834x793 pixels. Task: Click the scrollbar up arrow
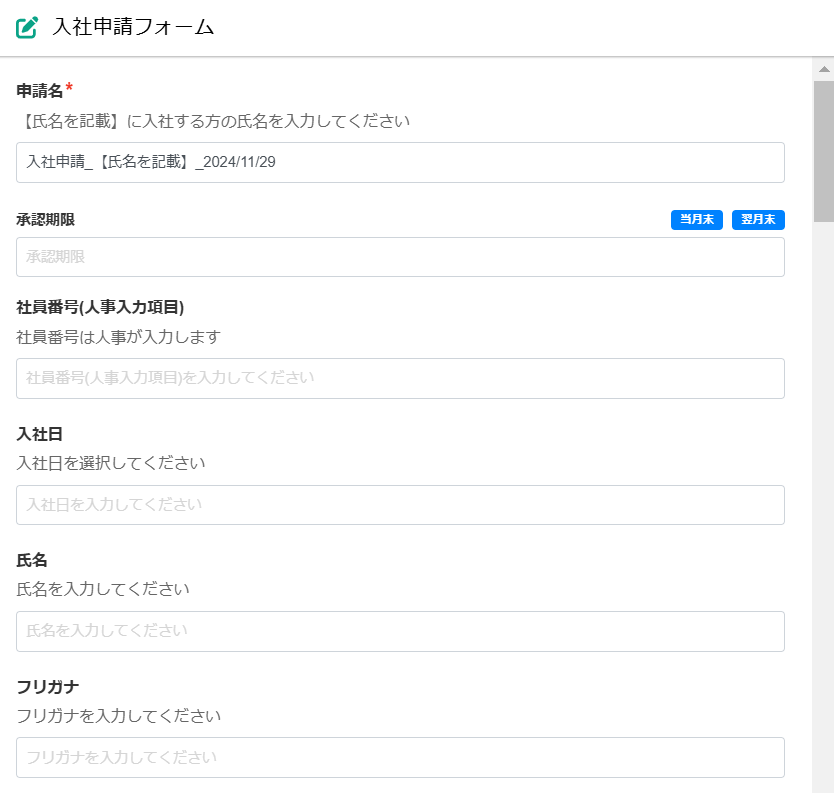click(824, 69)
